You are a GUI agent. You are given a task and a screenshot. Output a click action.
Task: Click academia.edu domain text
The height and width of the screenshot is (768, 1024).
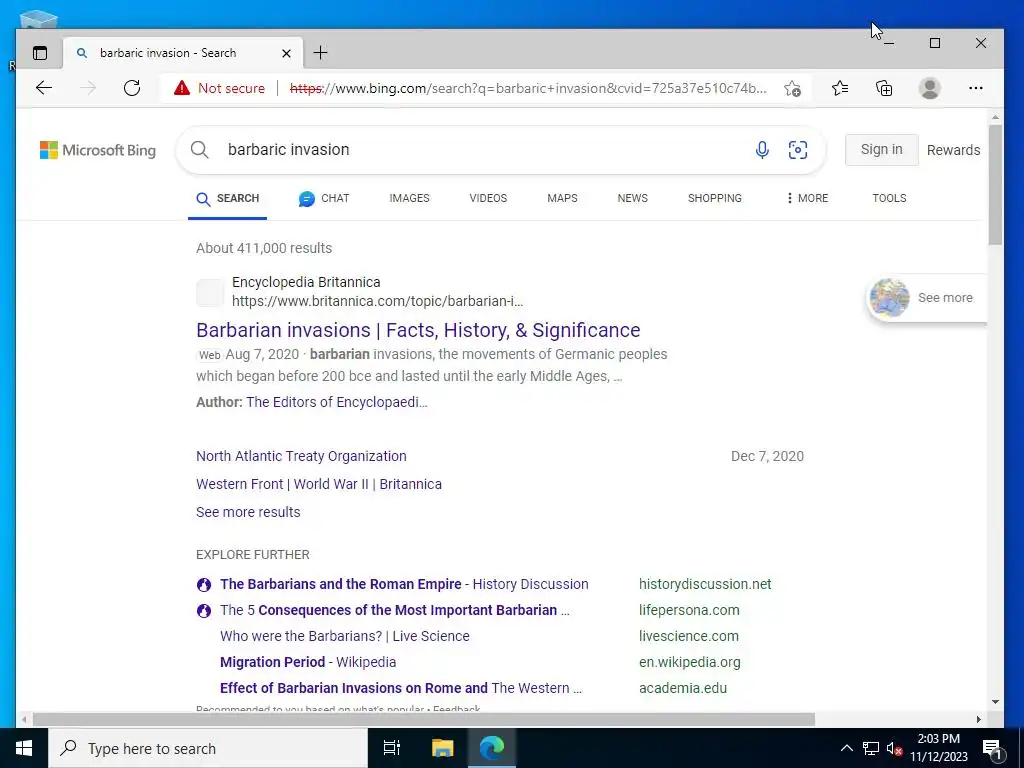tap(682, 688)
